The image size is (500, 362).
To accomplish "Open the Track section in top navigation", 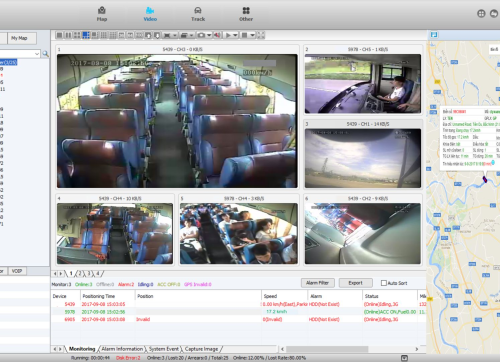I will pyautogui.click(x=198, y=14).
